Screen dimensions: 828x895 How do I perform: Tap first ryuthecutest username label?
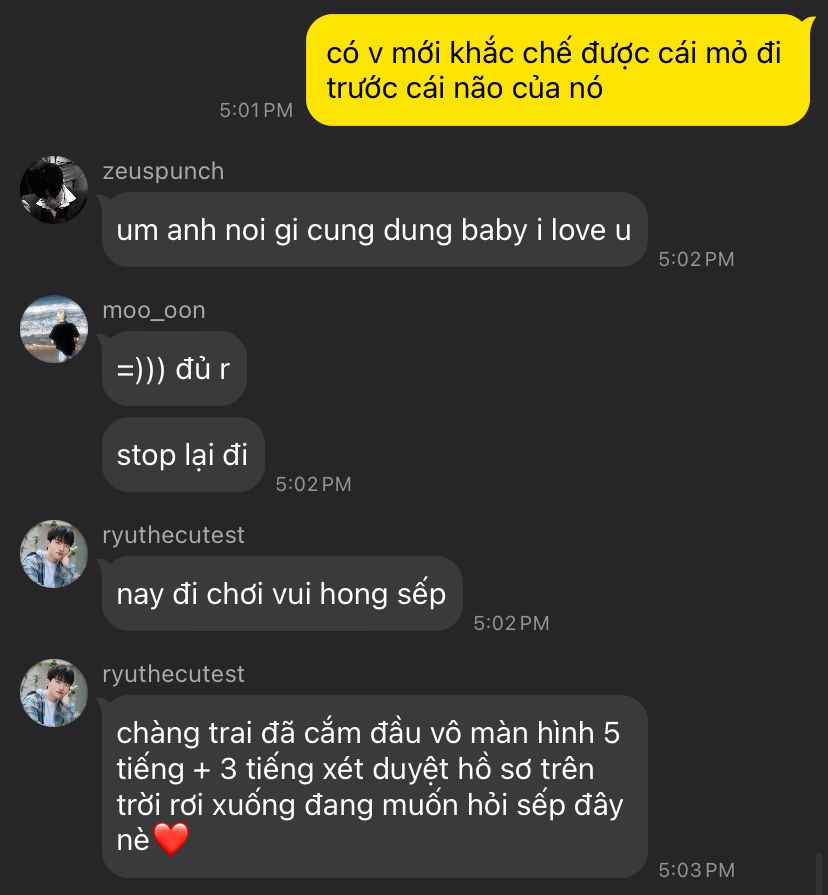tap(173, 535)
